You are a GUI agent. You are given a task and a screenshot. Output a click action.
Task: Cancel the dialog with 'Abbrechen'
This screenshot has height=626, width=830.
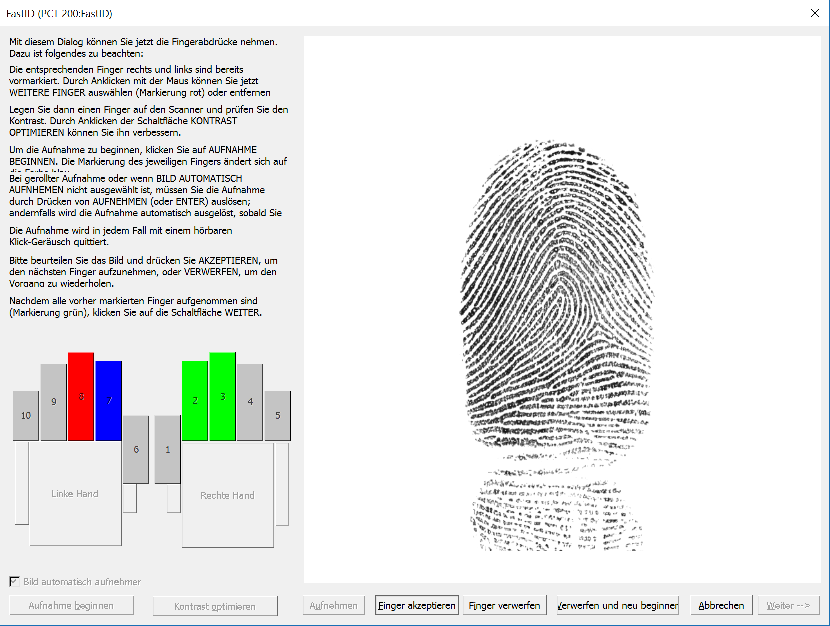click(x=721, y=606)
